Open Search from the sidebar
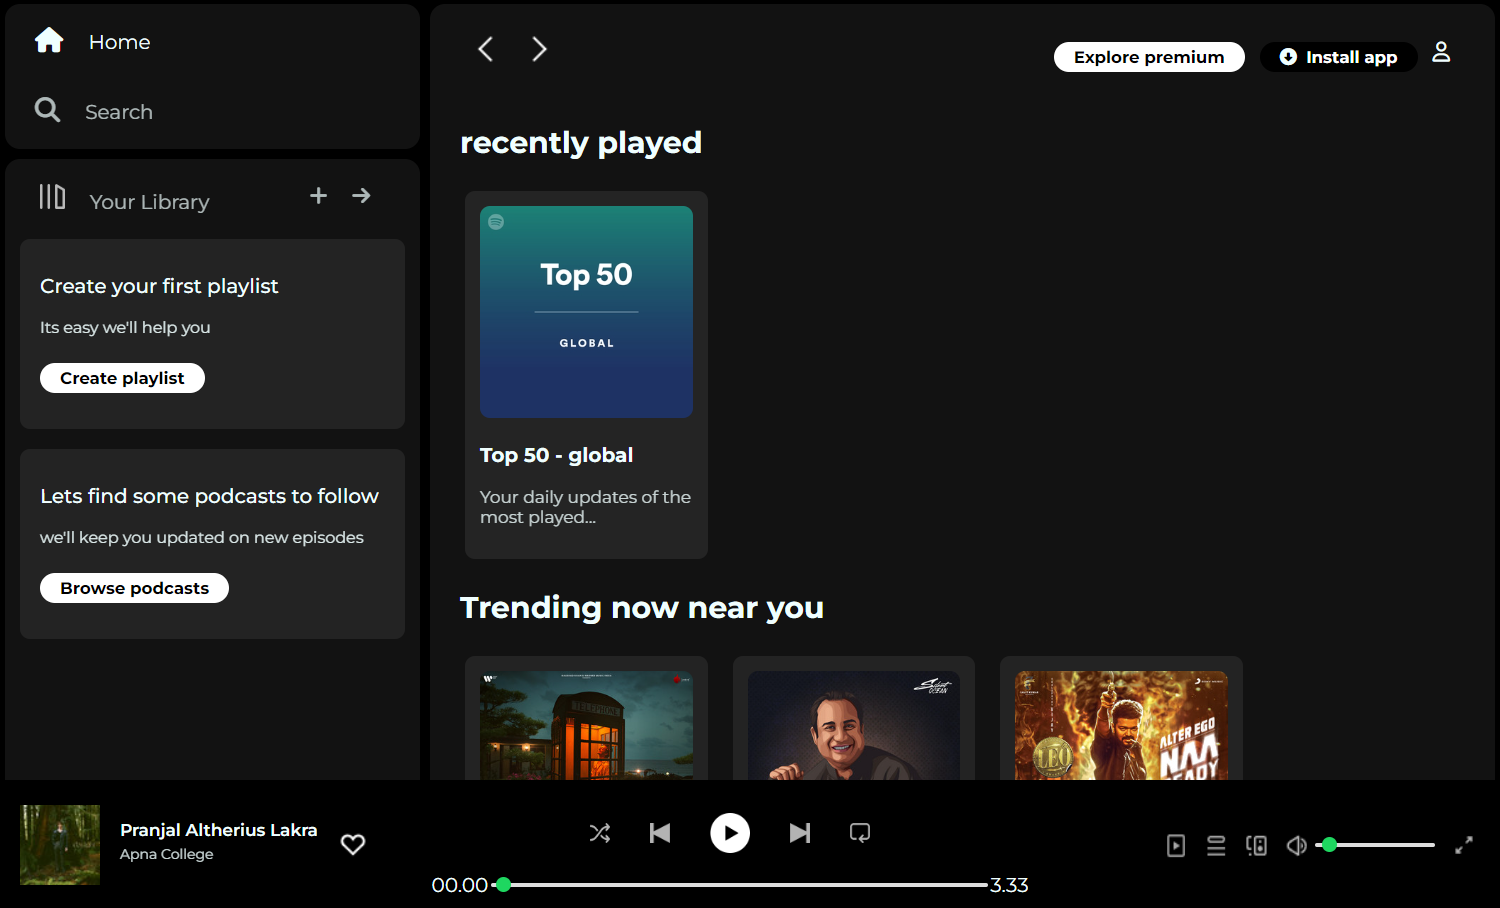1500x908 pixels. [x=47, y=110]
